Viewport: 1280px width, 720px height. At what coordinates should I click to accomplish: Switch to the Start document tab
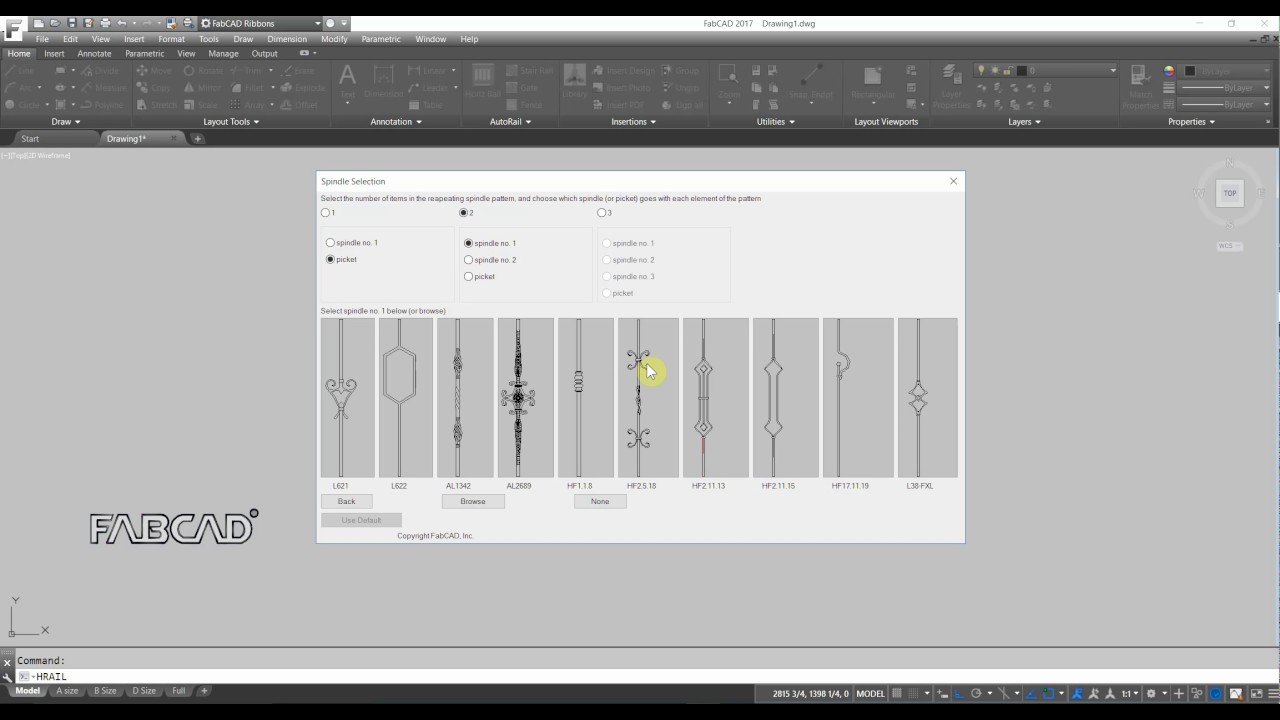(30, 139)
